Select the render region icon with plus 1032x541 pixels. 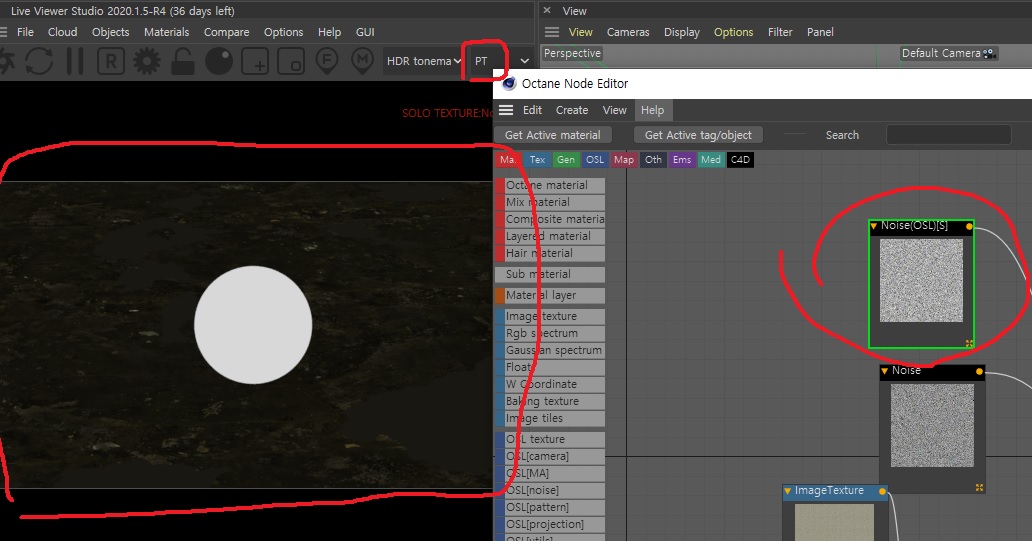point(255,61)
